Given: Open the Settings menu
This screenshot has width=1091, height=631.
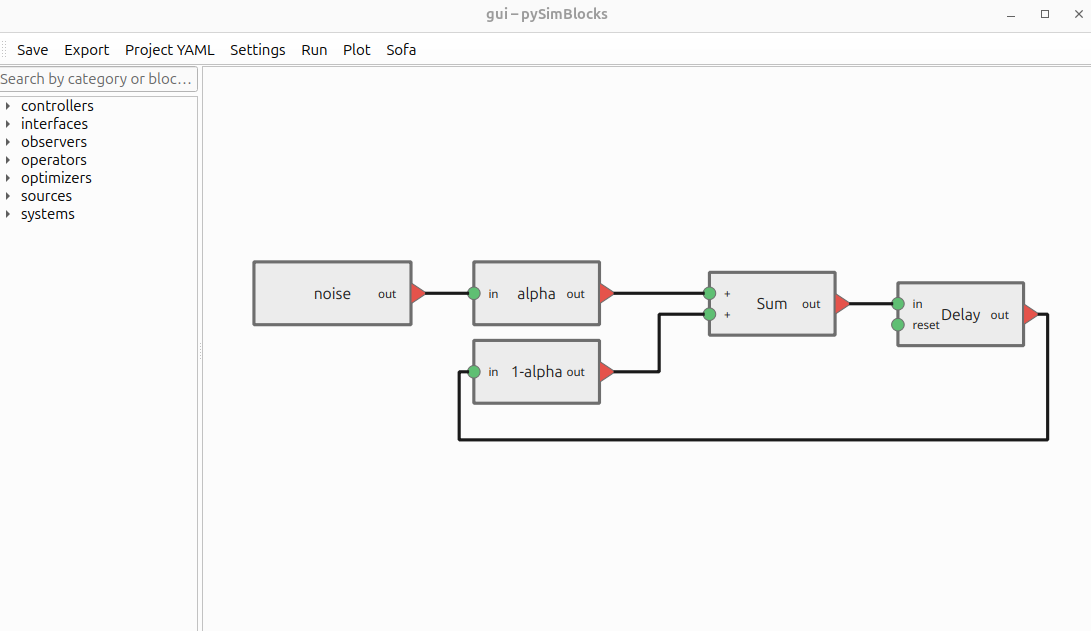Looking at the screenshot, I should [257, 49].
